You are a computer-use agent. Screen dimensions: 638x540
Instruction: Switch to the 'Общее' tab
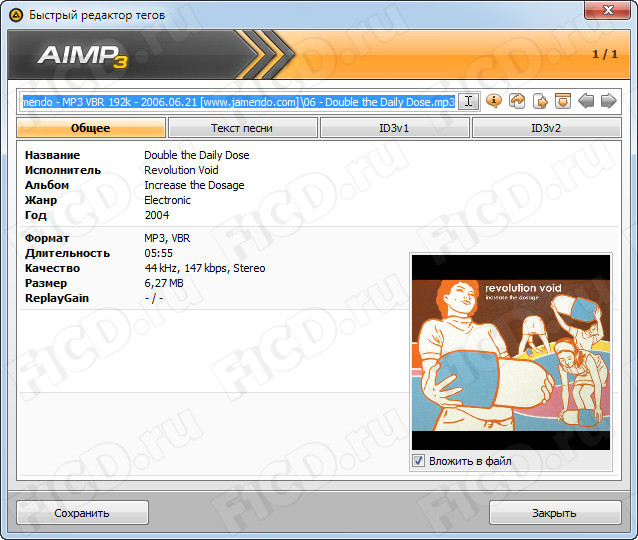click(x=91, y=128)
